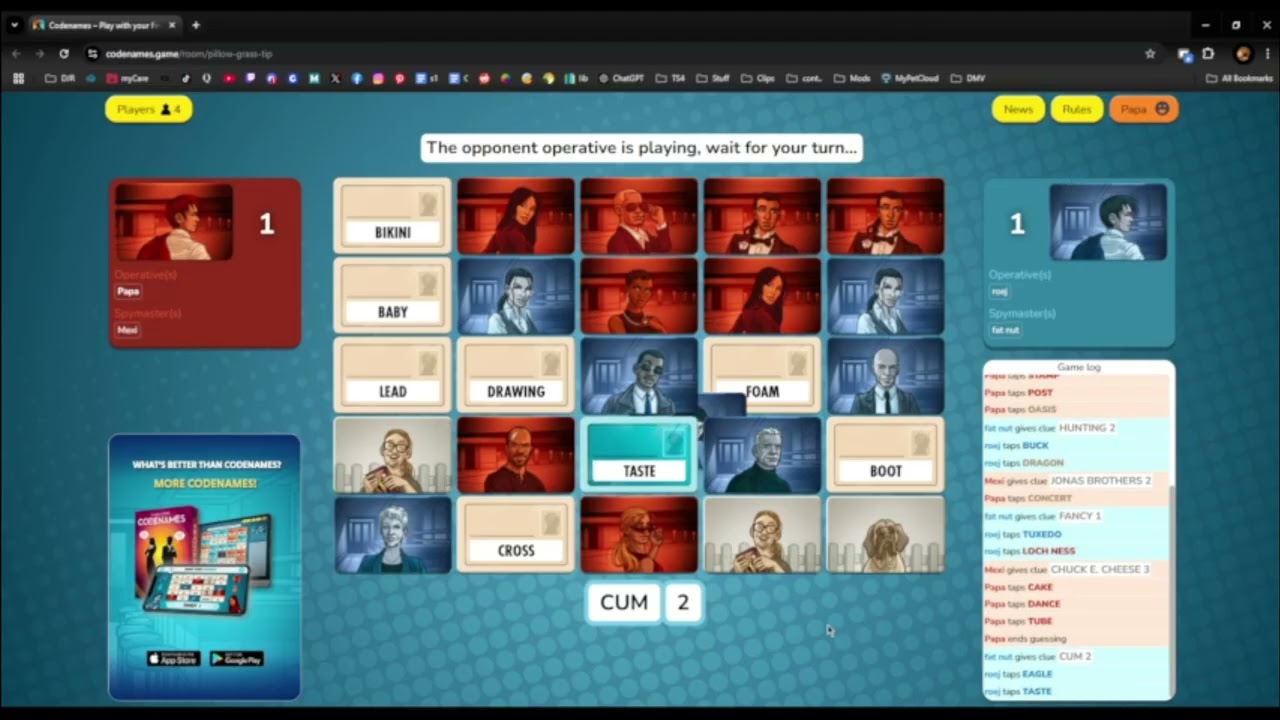
Task: Click the HUNTING 2 clue in game log
Action: point(1087,428)
